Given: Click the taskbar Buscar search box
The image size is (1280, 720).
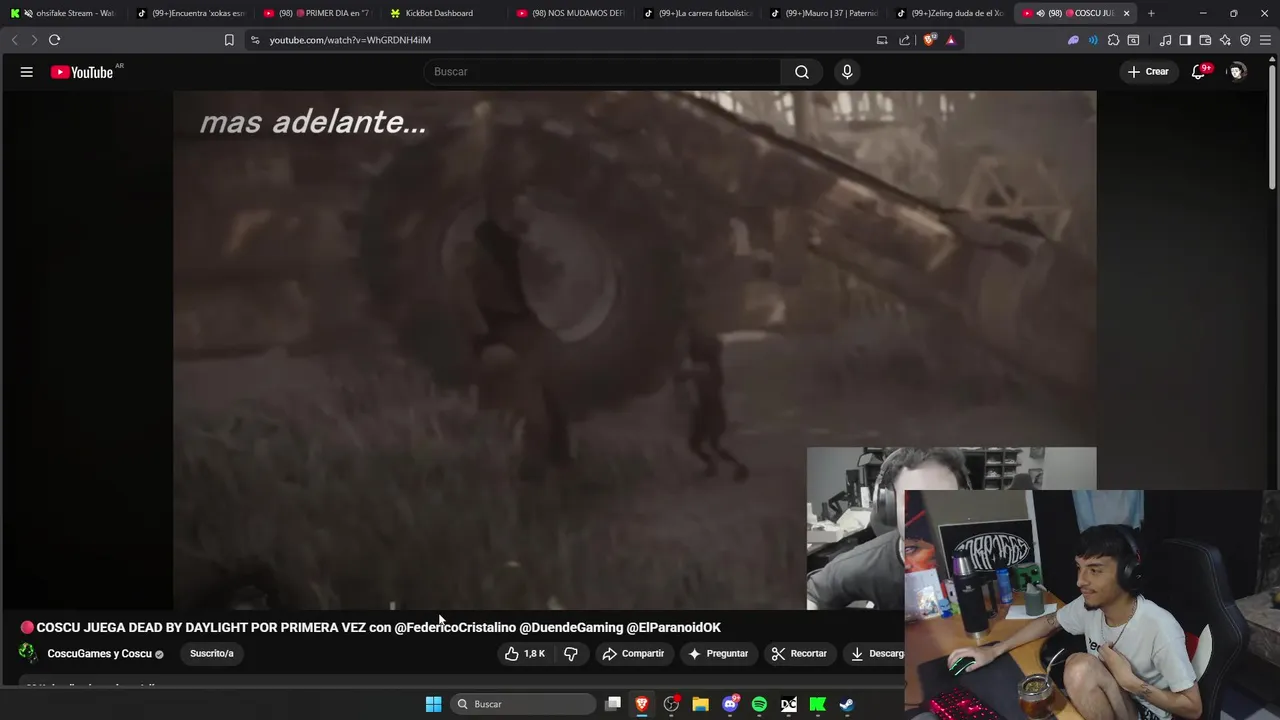Looking at the screenshot, I should 522,704.
